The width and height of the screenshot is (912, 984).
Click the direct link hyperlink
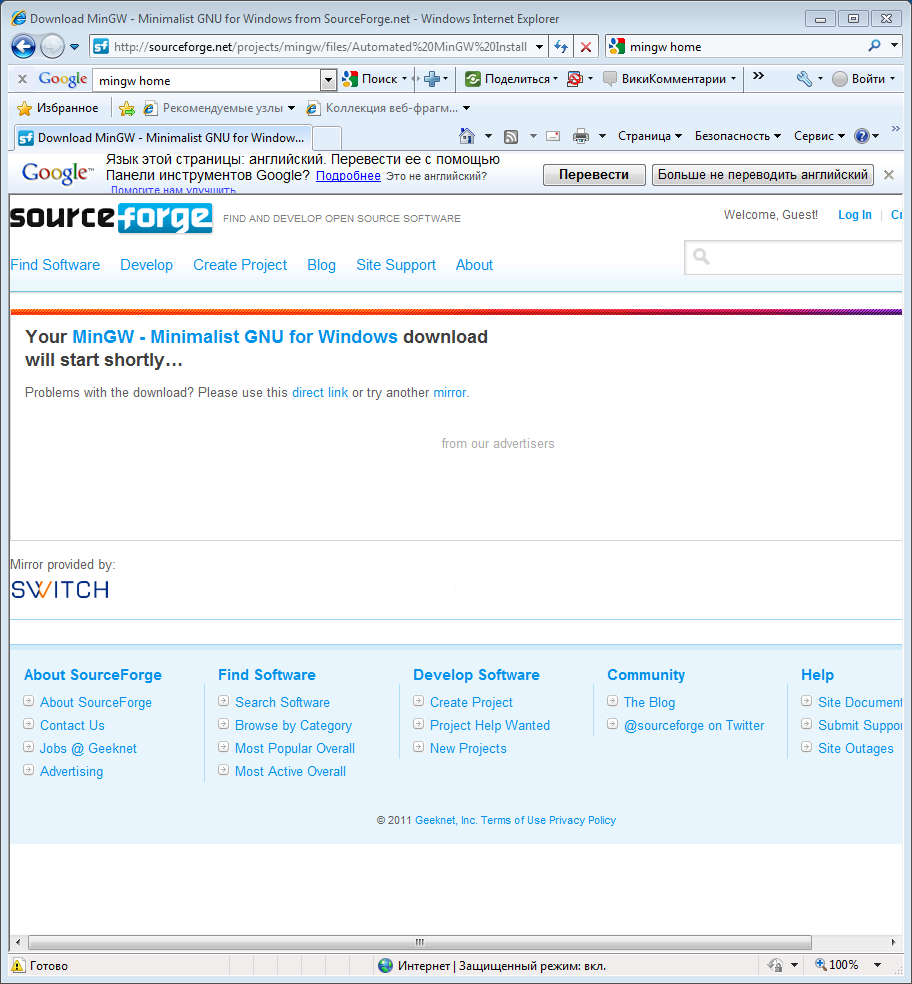pyautogui.click(x=320, y=392)
